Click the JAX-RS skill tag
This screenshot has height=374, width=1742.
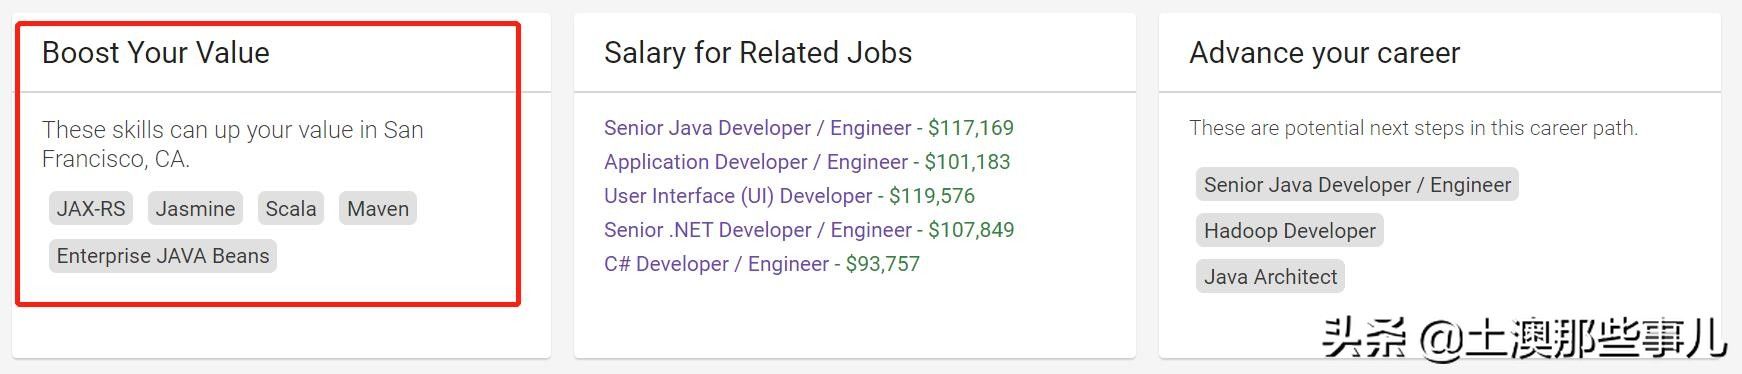pyautogui.click(x=91, y=209)
